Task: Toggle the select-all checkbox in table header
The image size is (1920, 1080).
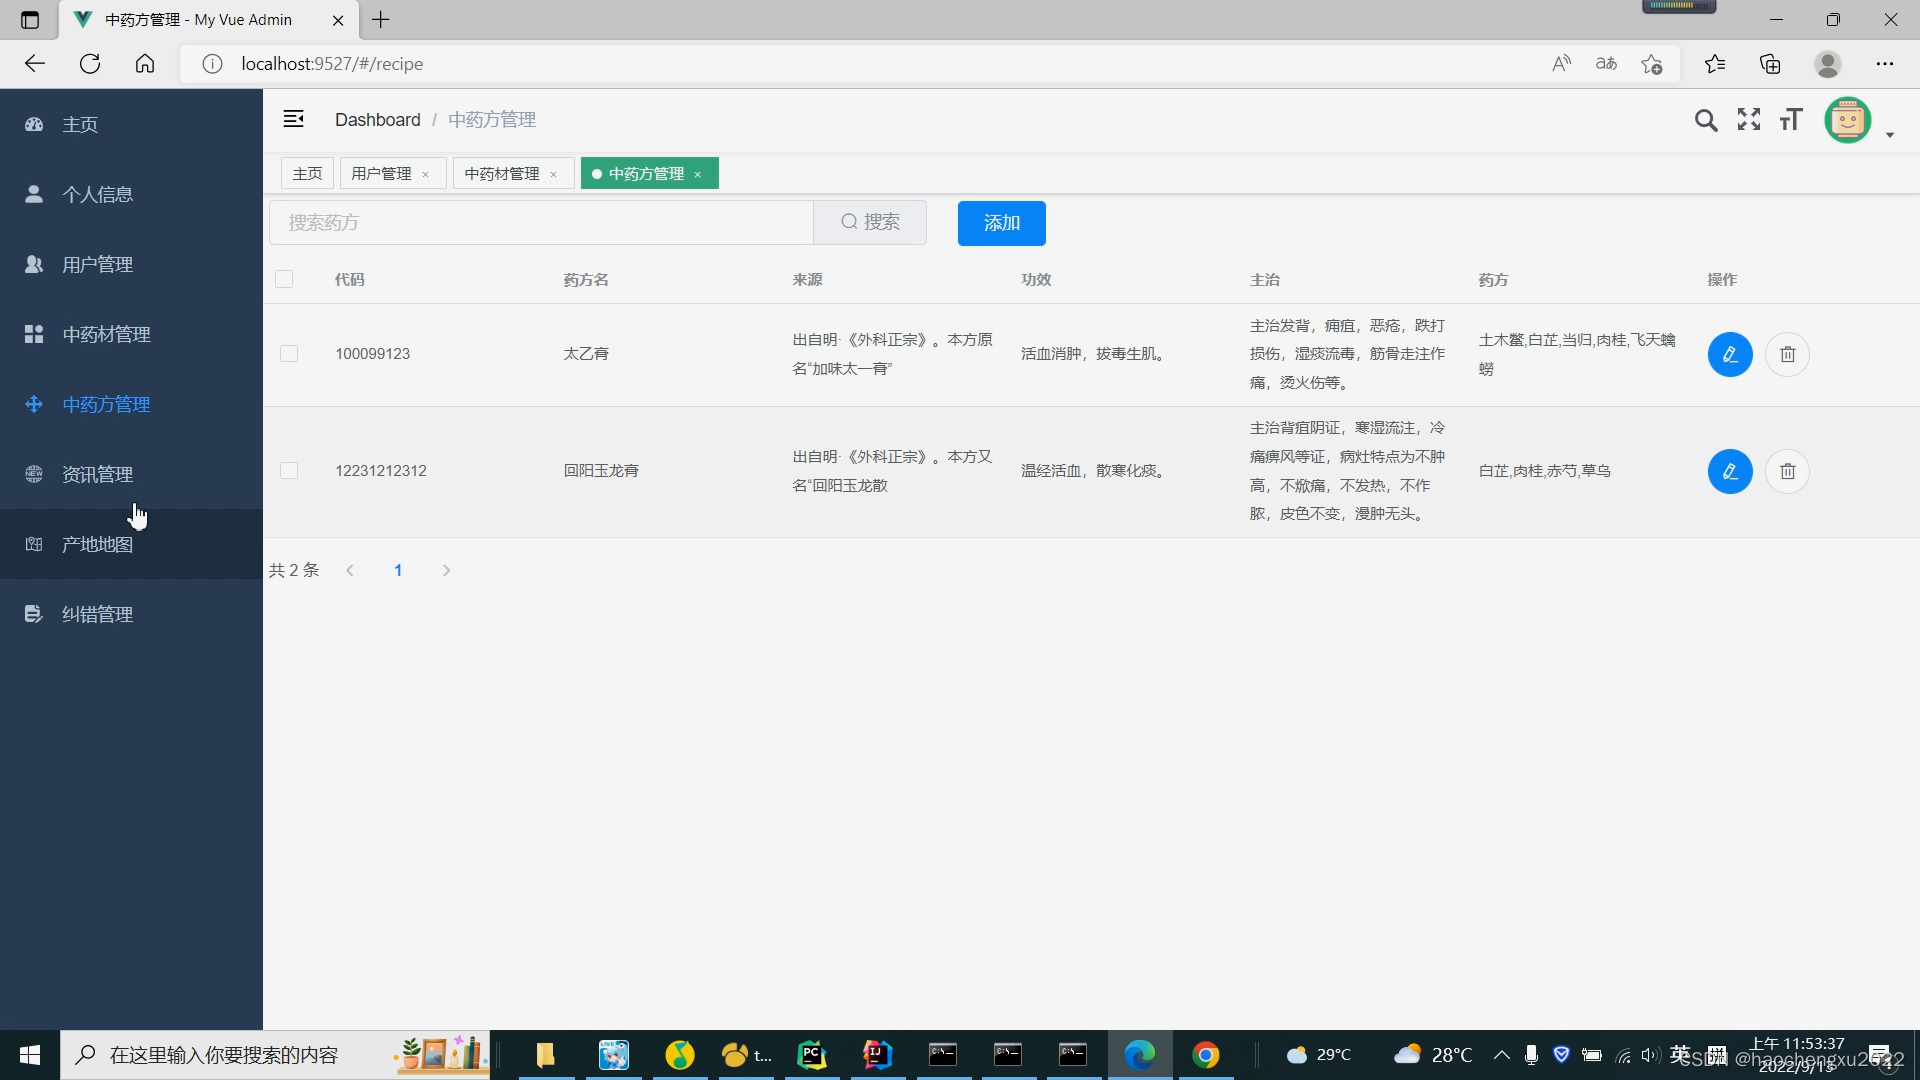Action: tap(285, 279)
